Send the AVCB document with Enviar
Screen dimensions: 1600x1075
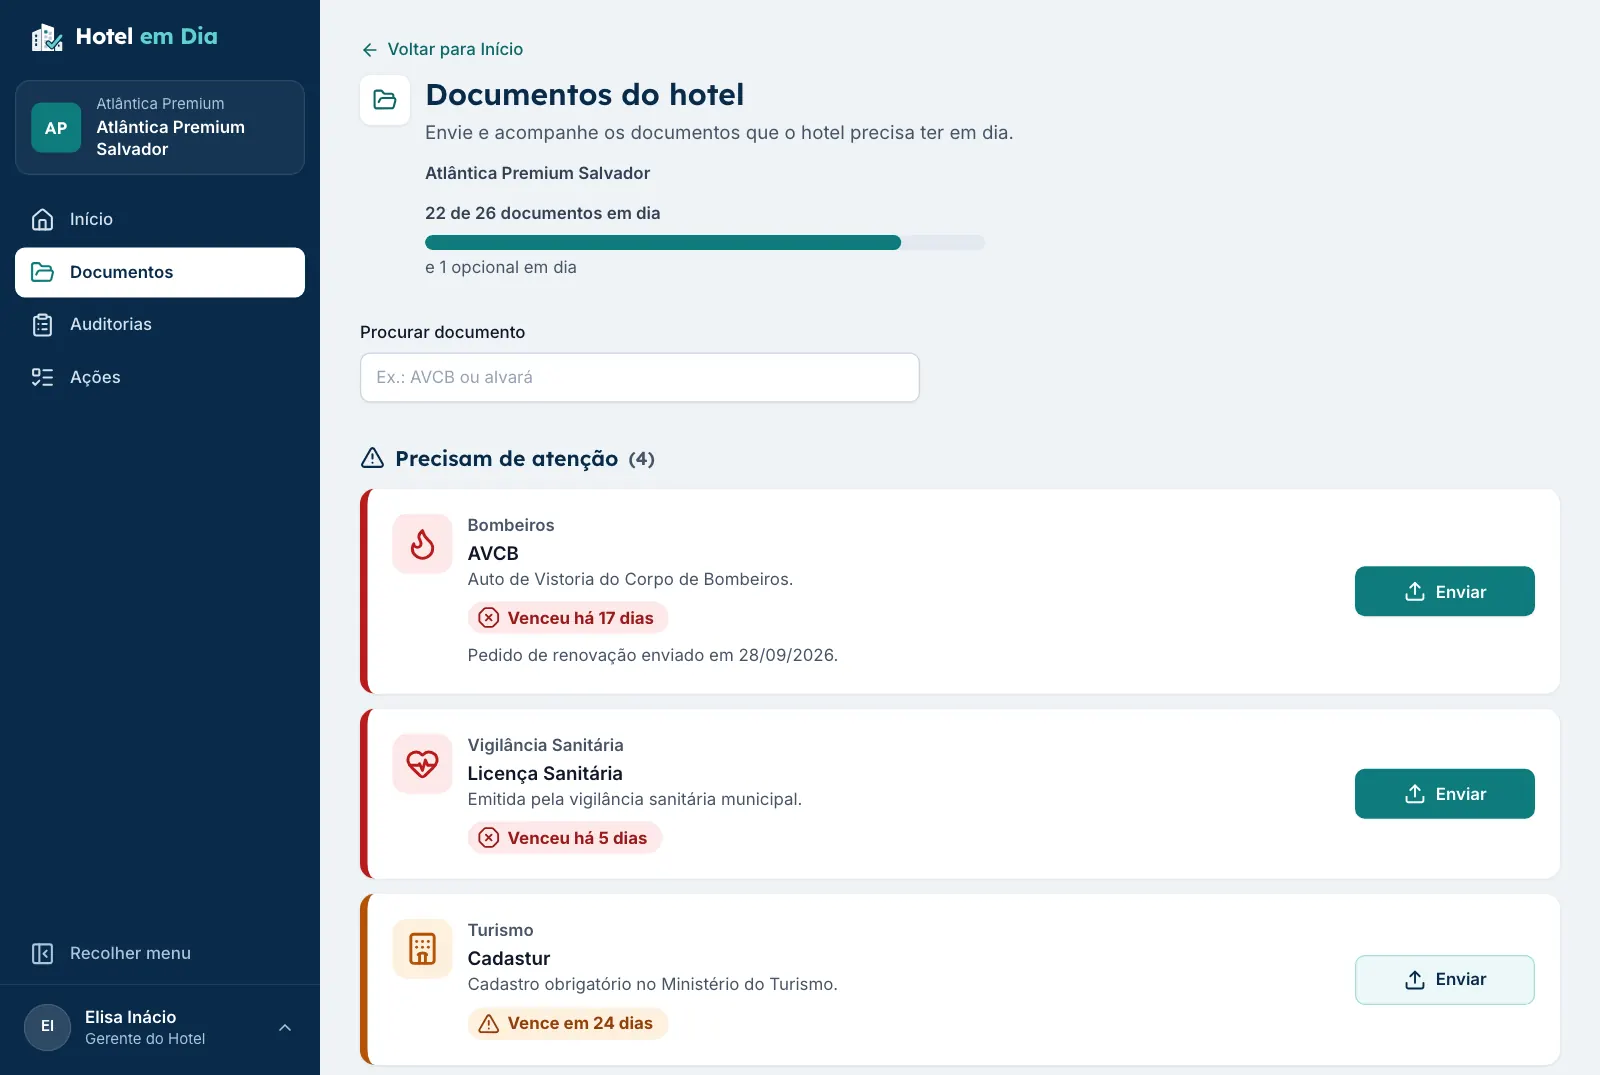tap(1444, 592)
